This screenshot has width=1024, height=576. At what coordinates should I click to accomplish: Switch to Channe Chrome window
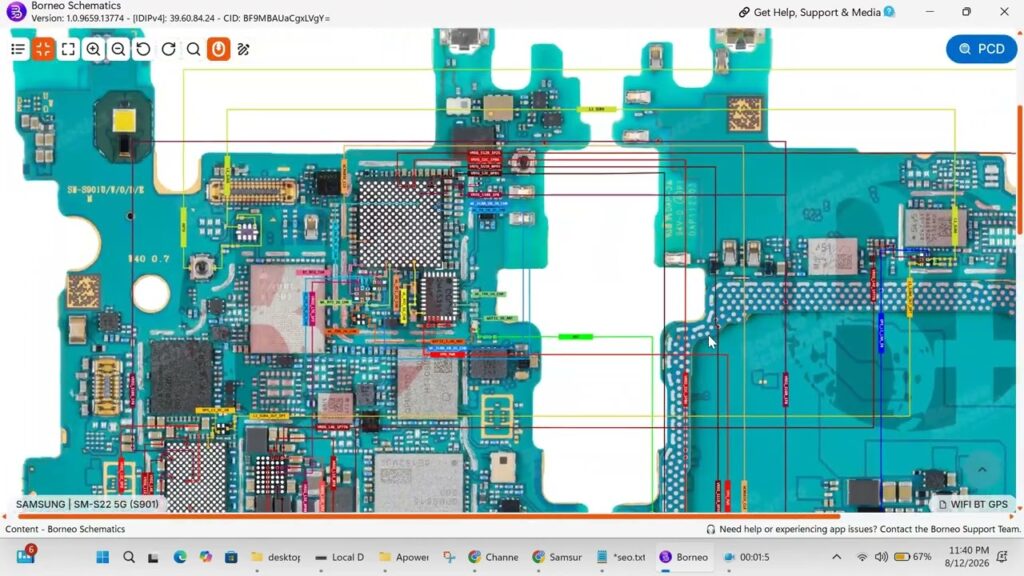point(493,557)
